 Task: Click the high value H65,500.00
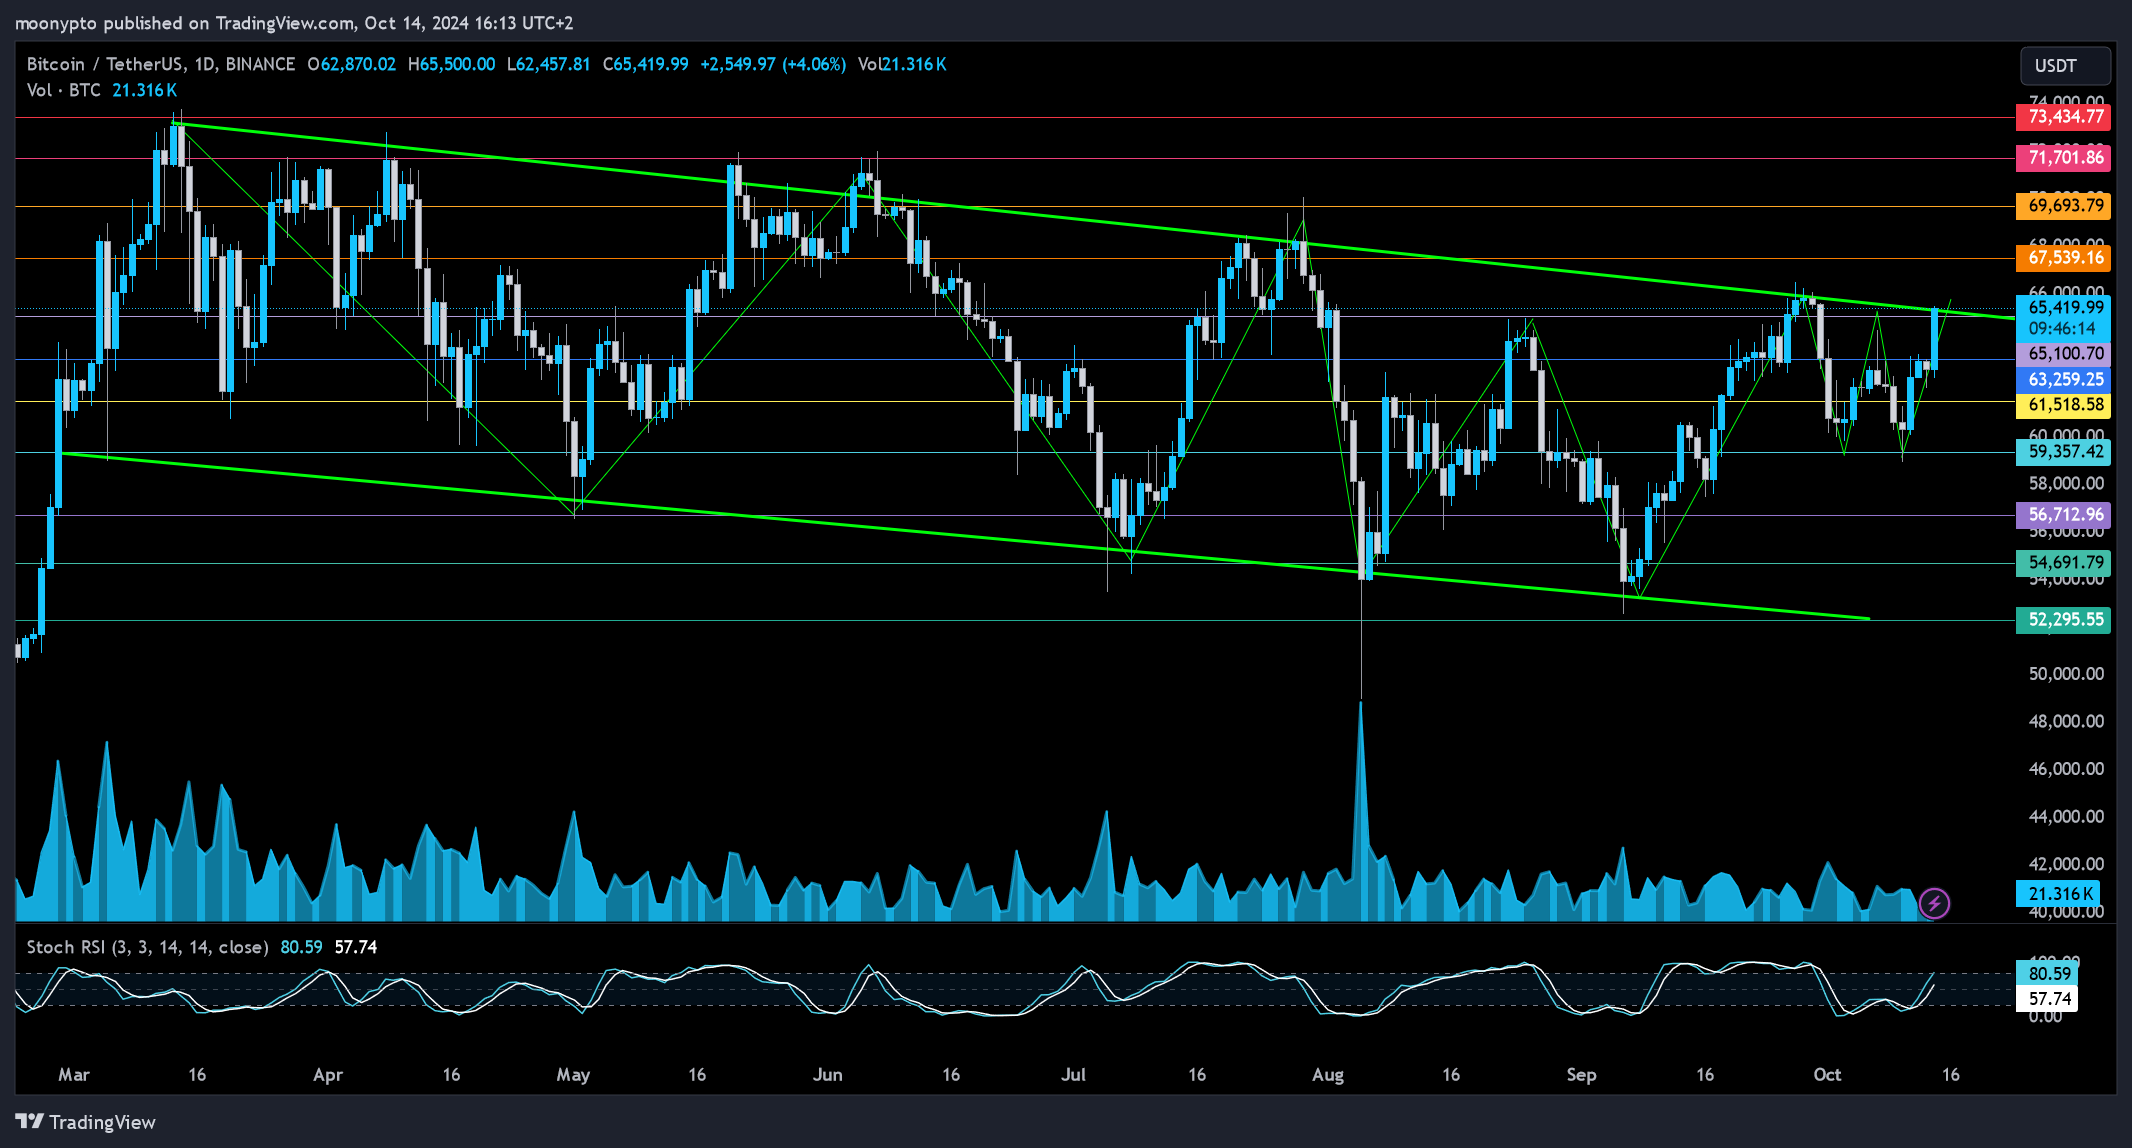451,64
